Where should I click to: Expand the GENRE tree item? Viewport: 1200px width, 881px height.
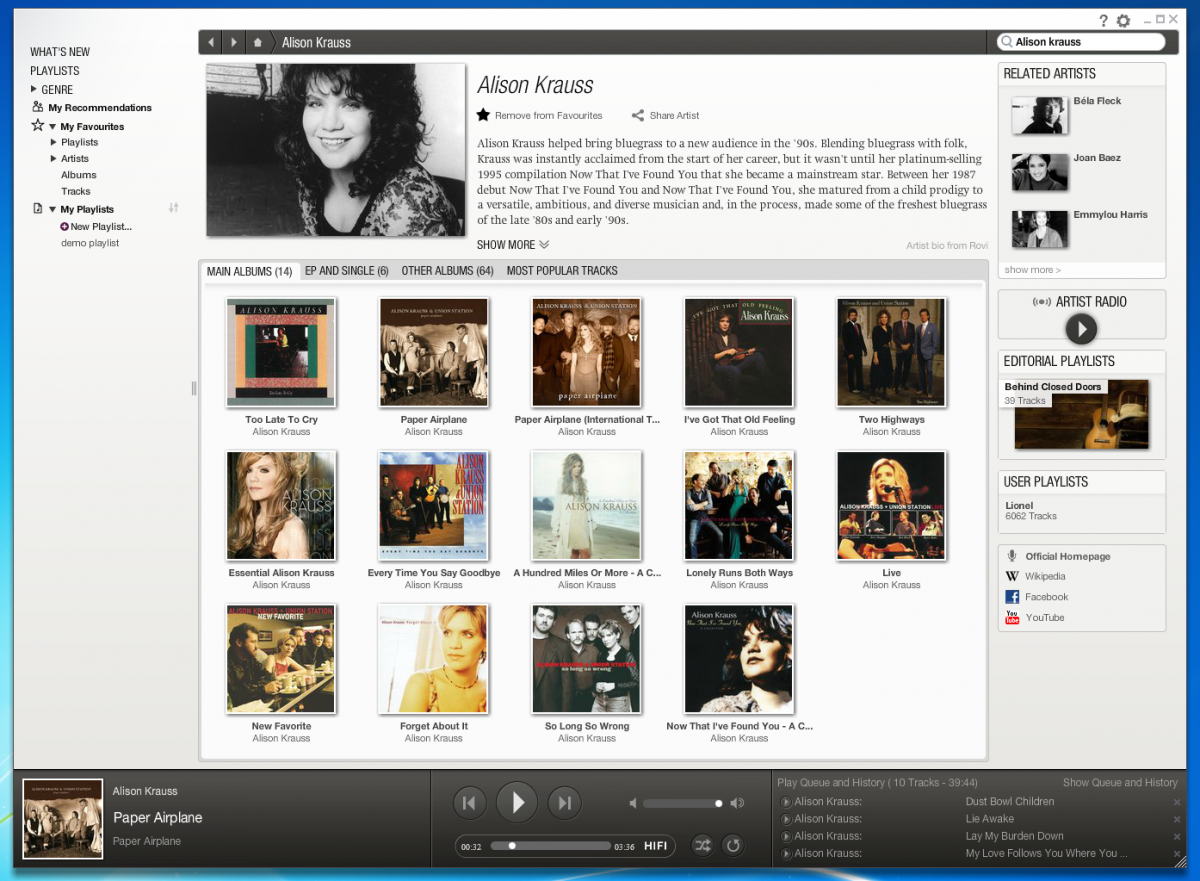click(34, 89)
